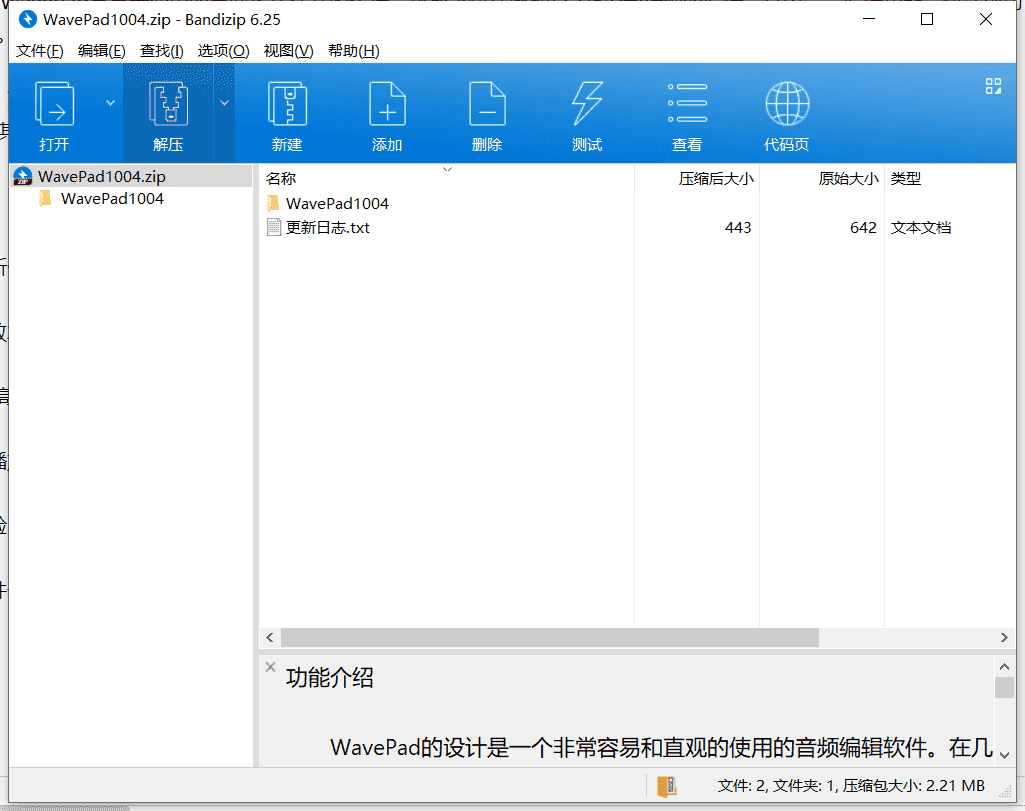
Task: Click the 功能介绍 heading text
Action: coord(329,678)
